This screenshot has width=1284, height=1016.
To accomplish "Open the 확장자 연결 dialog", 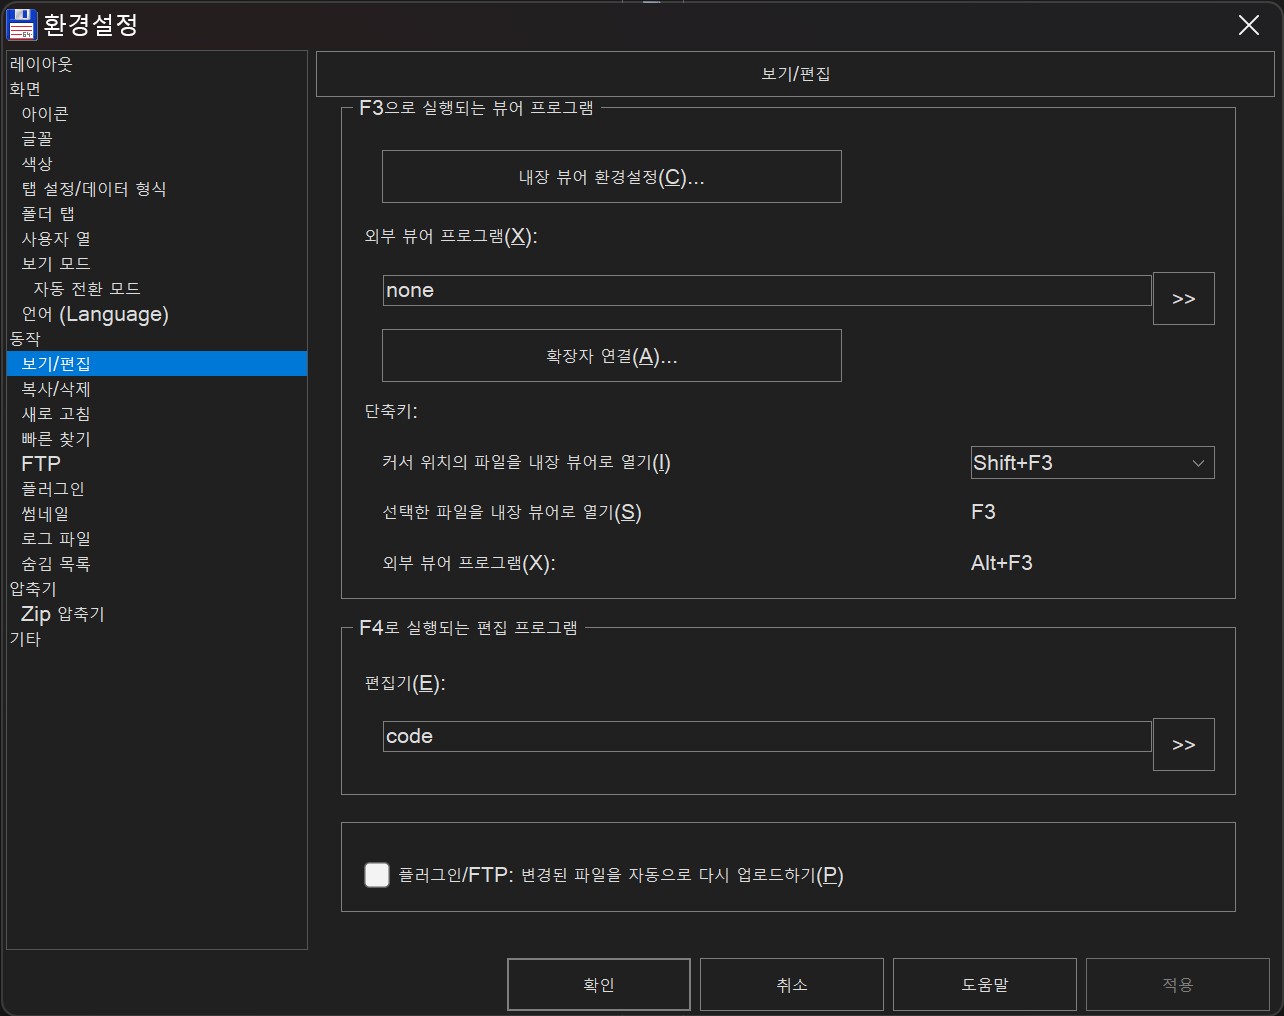I will coord(611,356).
